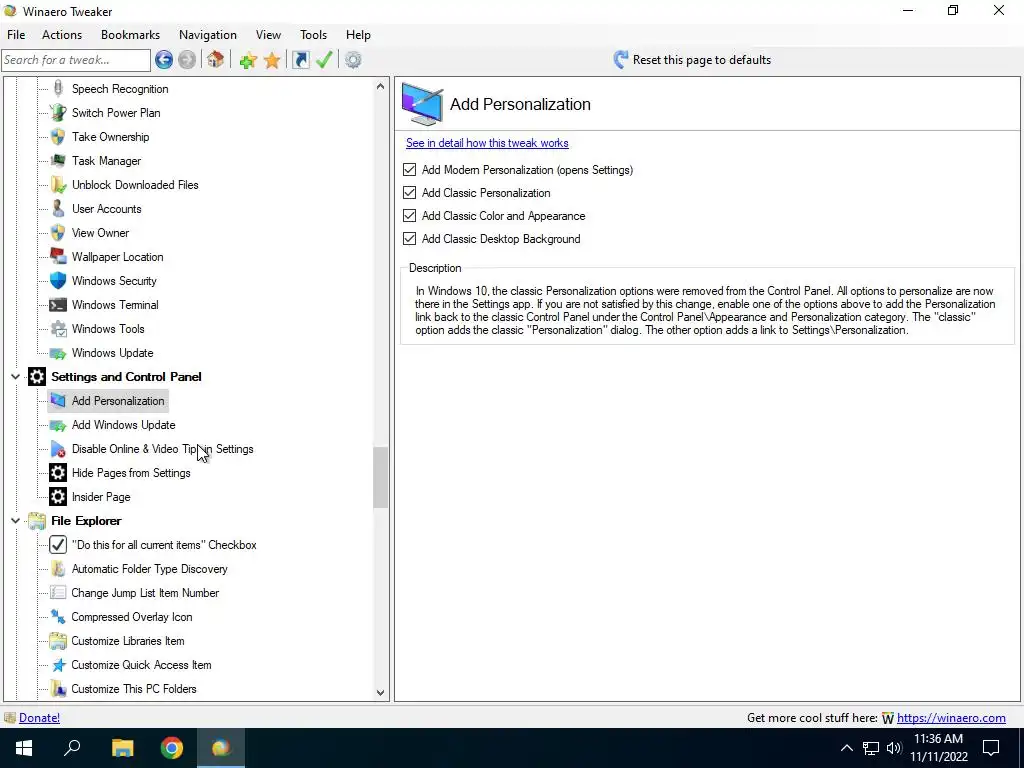Viewport: 1024px width, 768px height.
Task: Open the View menu
Action: 268,35
